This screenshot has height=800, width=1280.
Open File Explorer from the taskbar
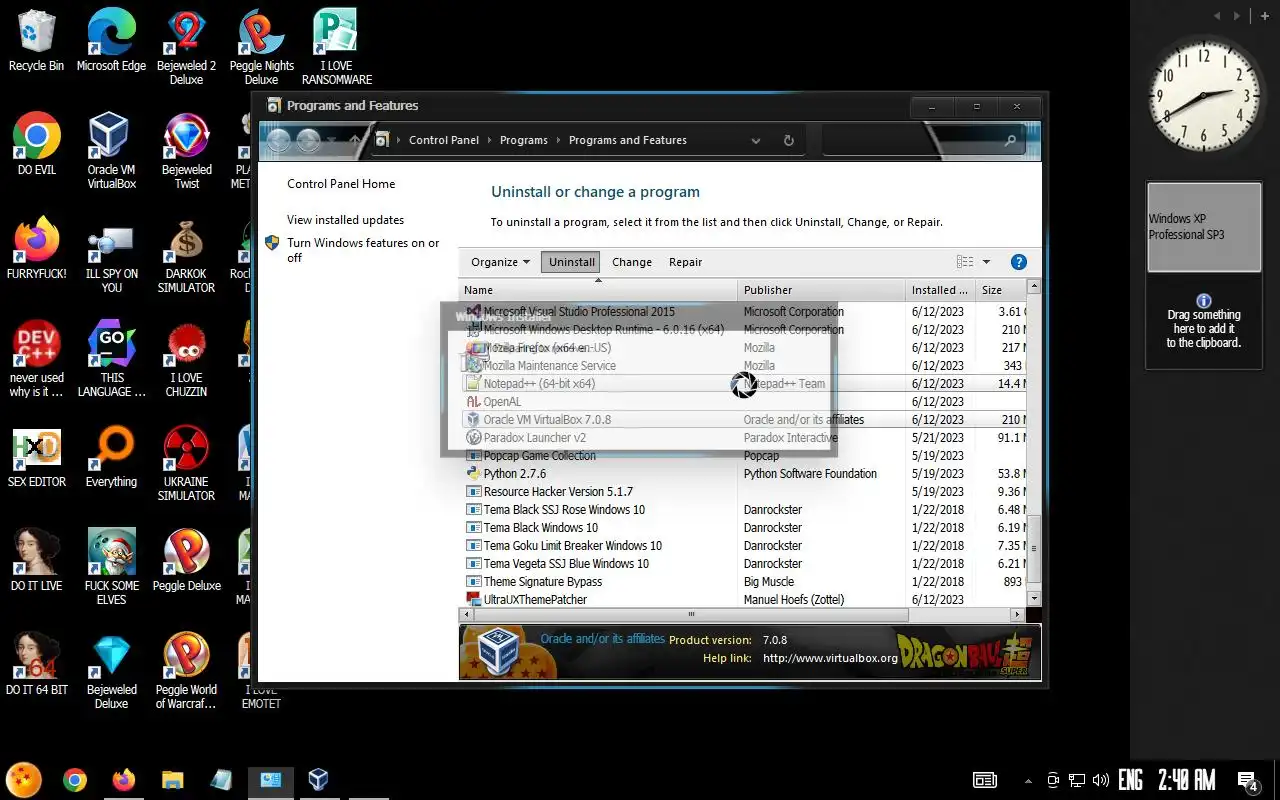172,780
